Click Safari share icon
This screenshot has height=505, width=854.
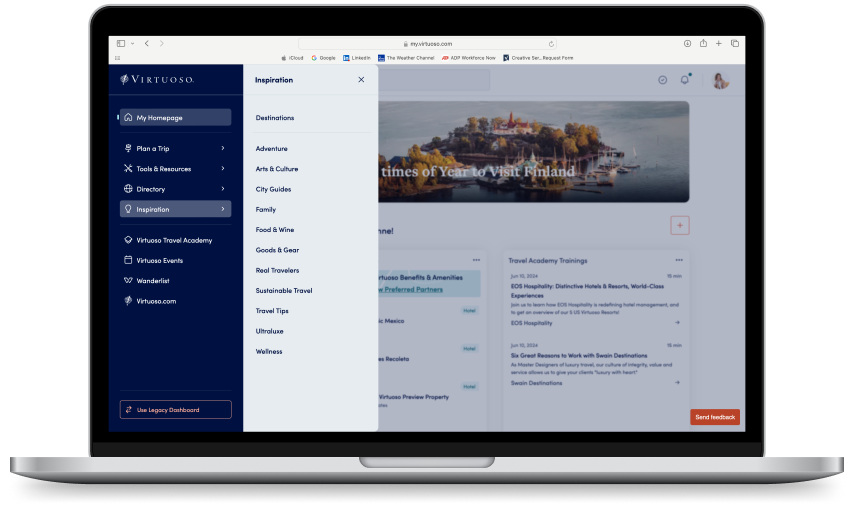tap(703, 43)
